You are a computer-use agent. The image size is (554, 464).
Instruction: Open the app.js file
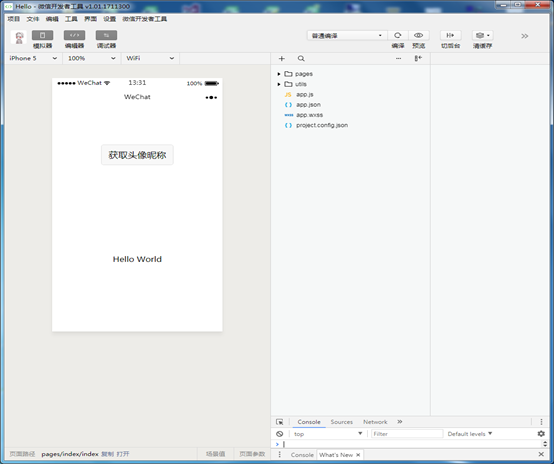click(305, 94)
